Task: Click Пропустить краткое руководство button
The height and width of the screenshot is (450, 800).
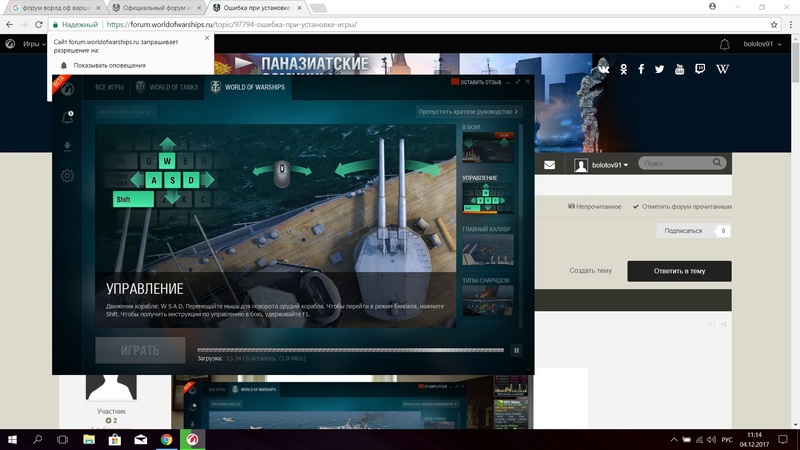Action: coord(468,111)
